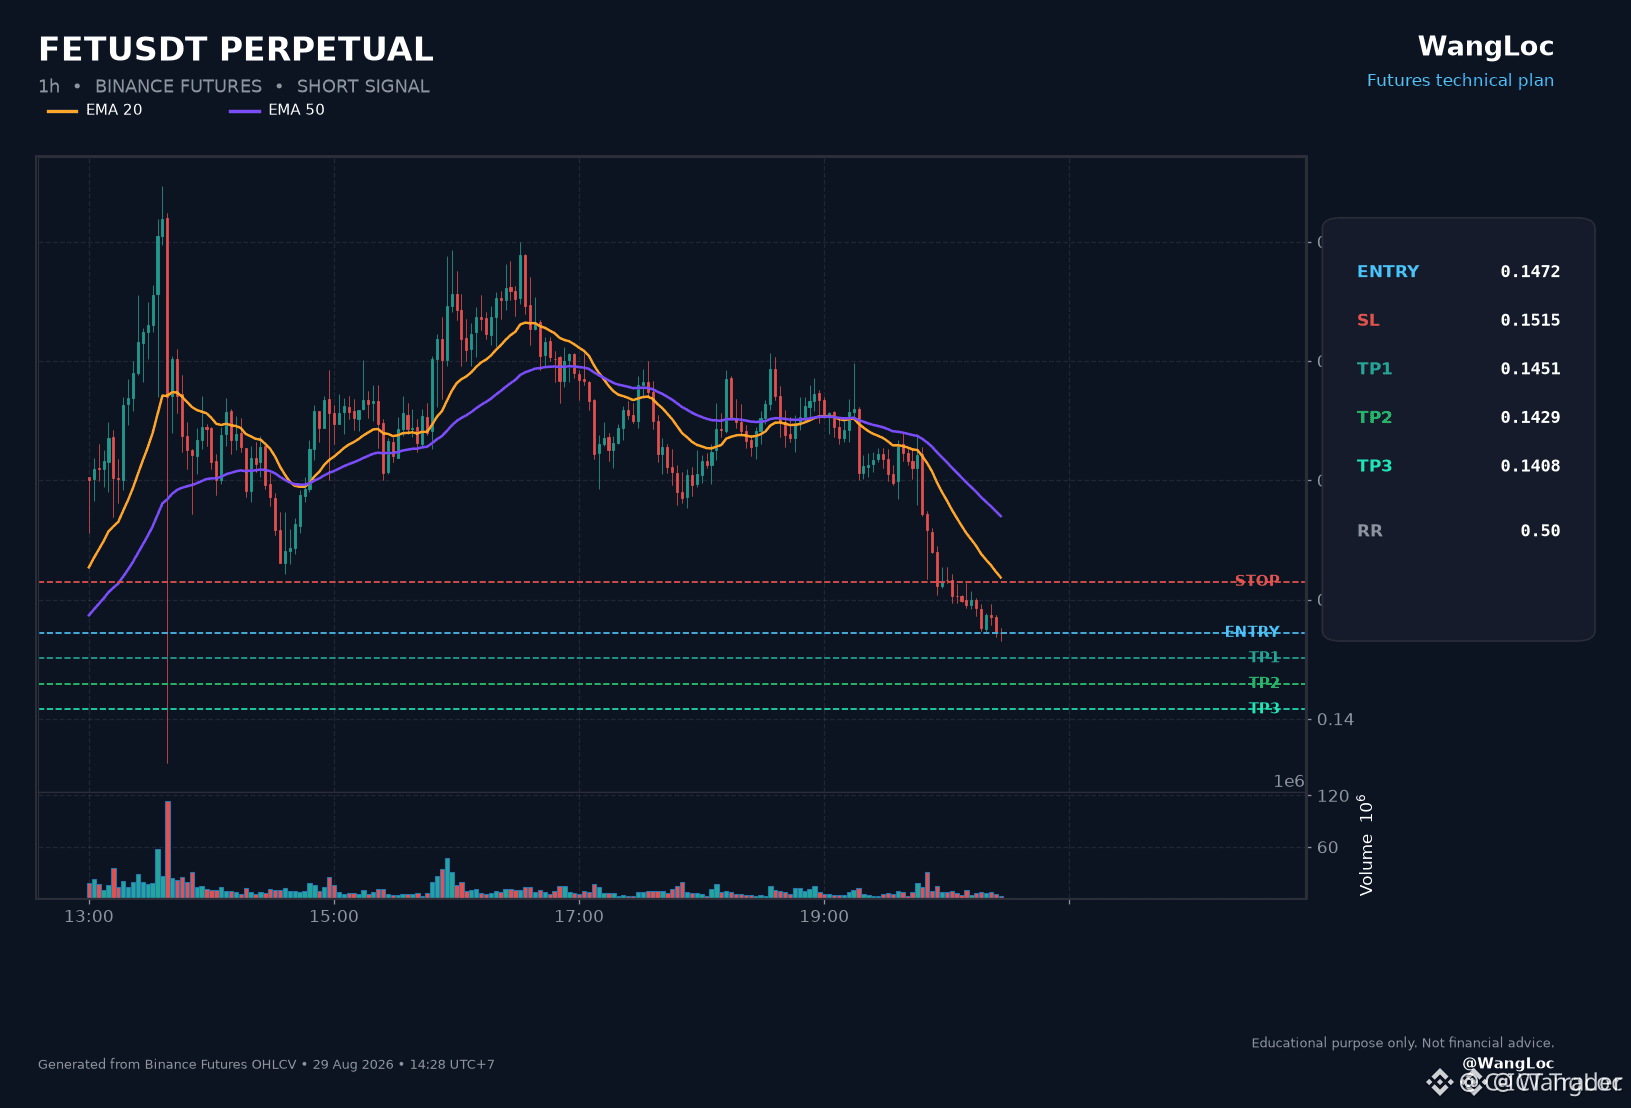
Task: Click the 0.14 price axis label
Action: (x=1335, y=720)
